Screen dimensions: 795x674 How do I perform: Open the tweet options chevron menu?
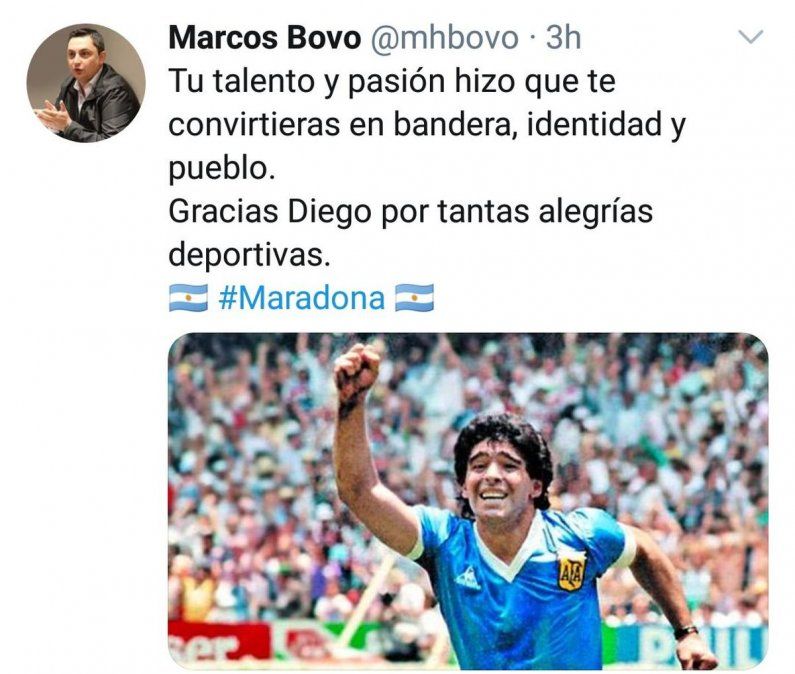[x=750, y=37]
